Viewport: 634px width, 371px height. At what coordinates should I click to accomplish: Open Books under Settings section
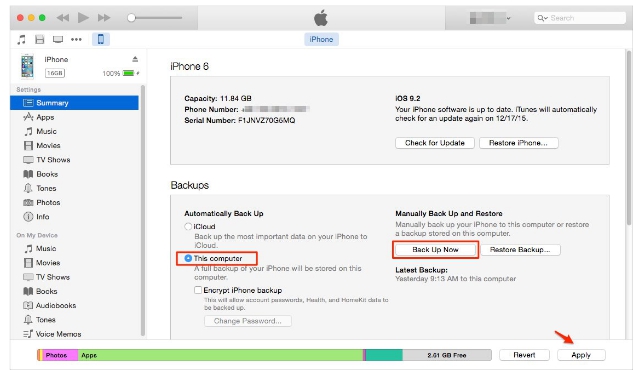coord(74,174)
